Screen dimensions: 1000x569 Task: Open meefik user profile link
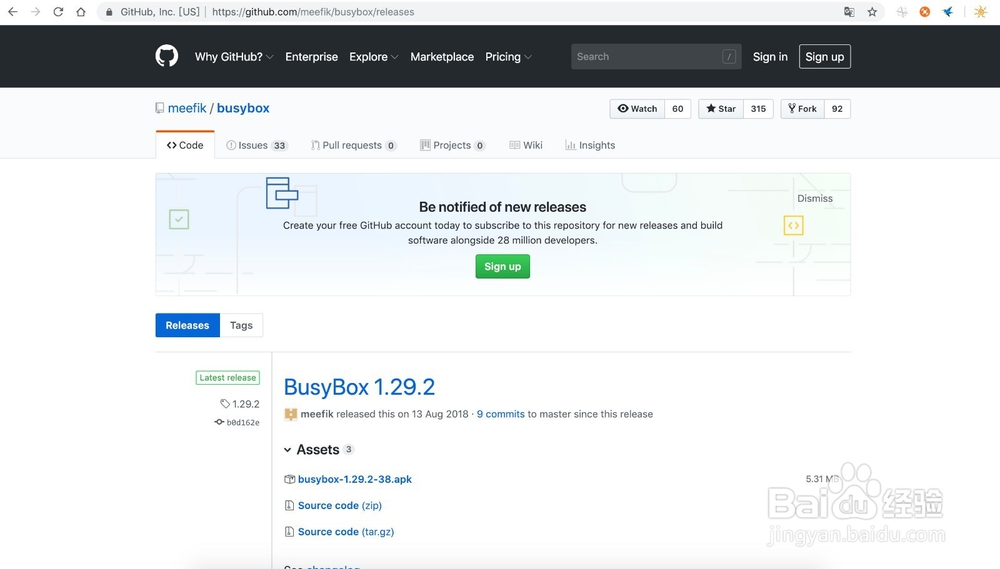point(187,108)
